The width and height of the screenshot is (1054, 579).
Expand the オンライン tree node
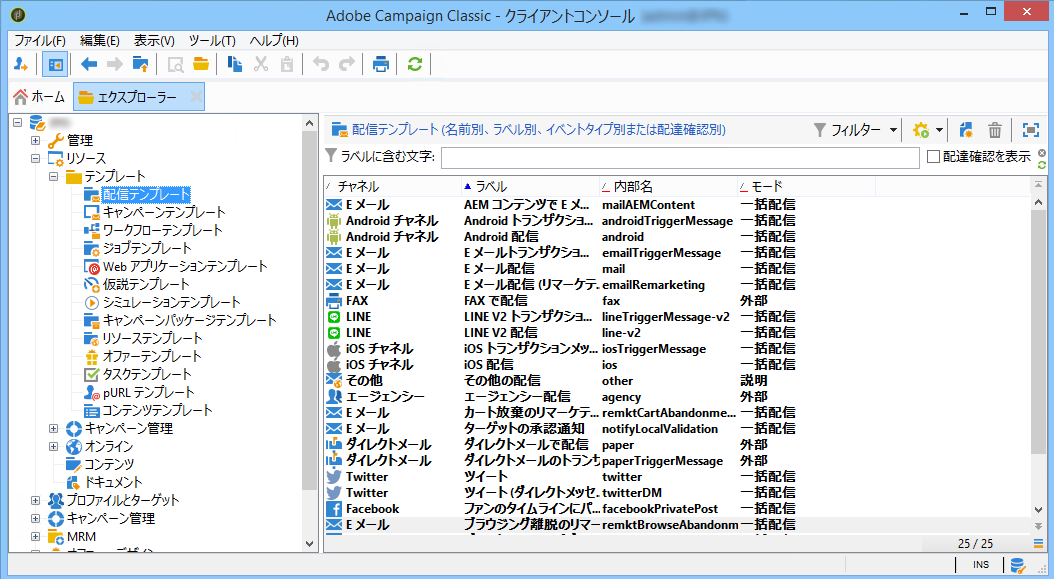coord(54,447)
